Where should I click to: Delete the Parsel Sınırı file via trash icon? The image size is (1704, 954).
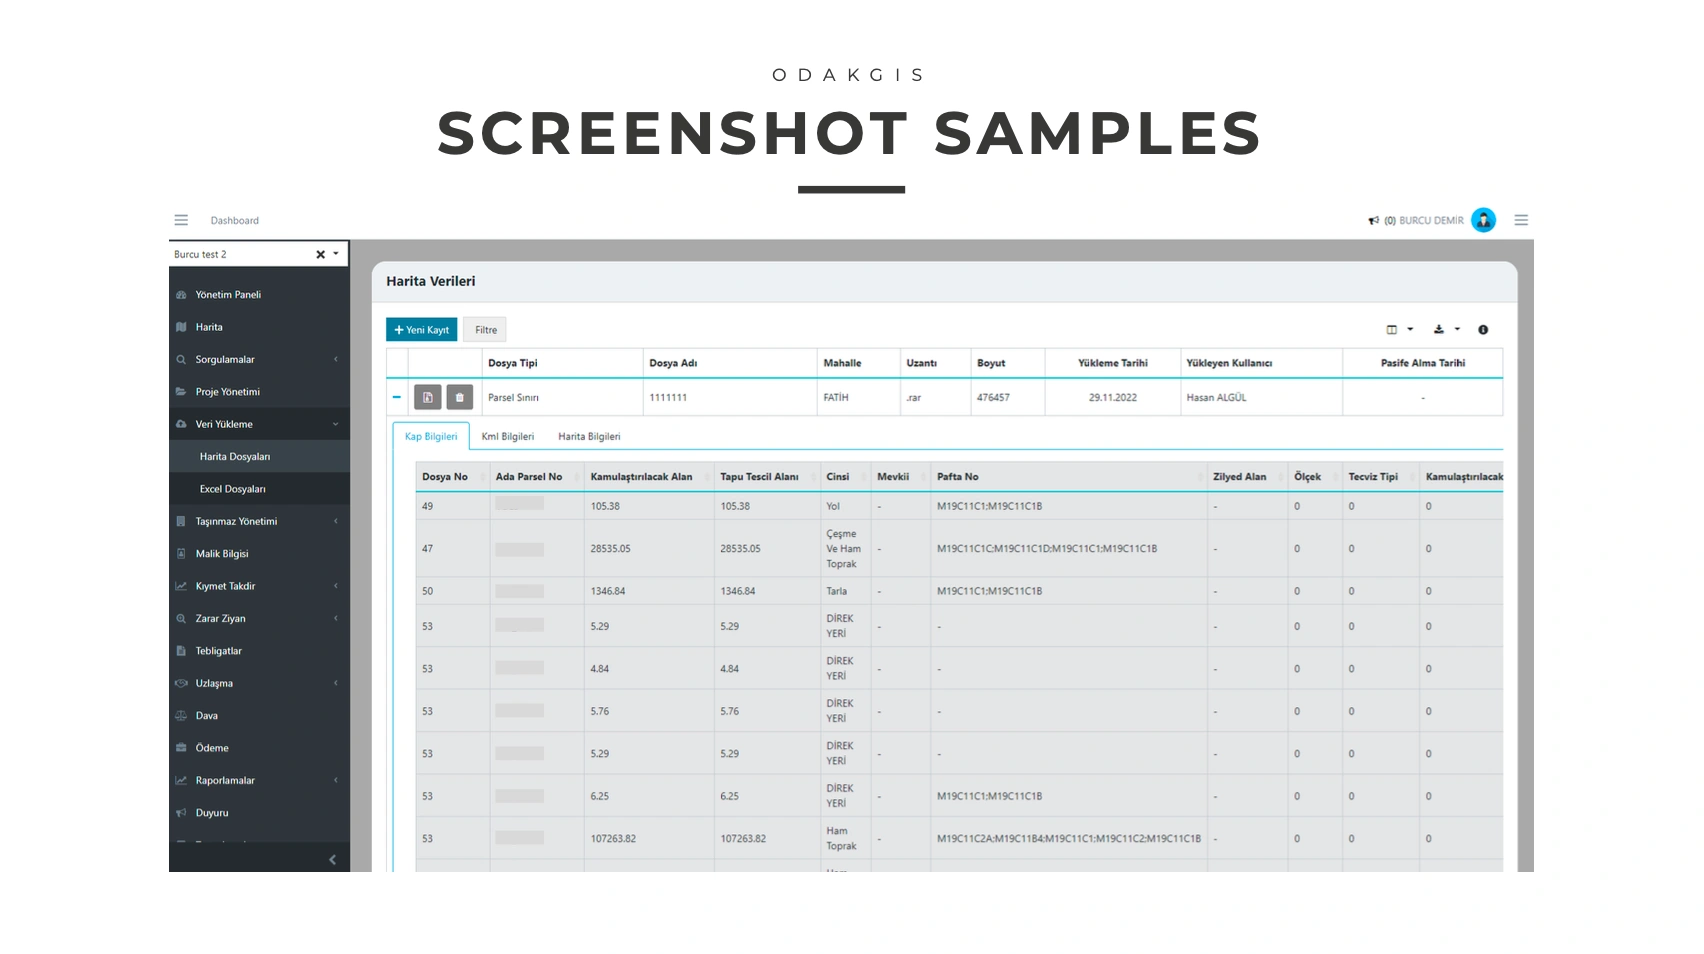(459, 398)
